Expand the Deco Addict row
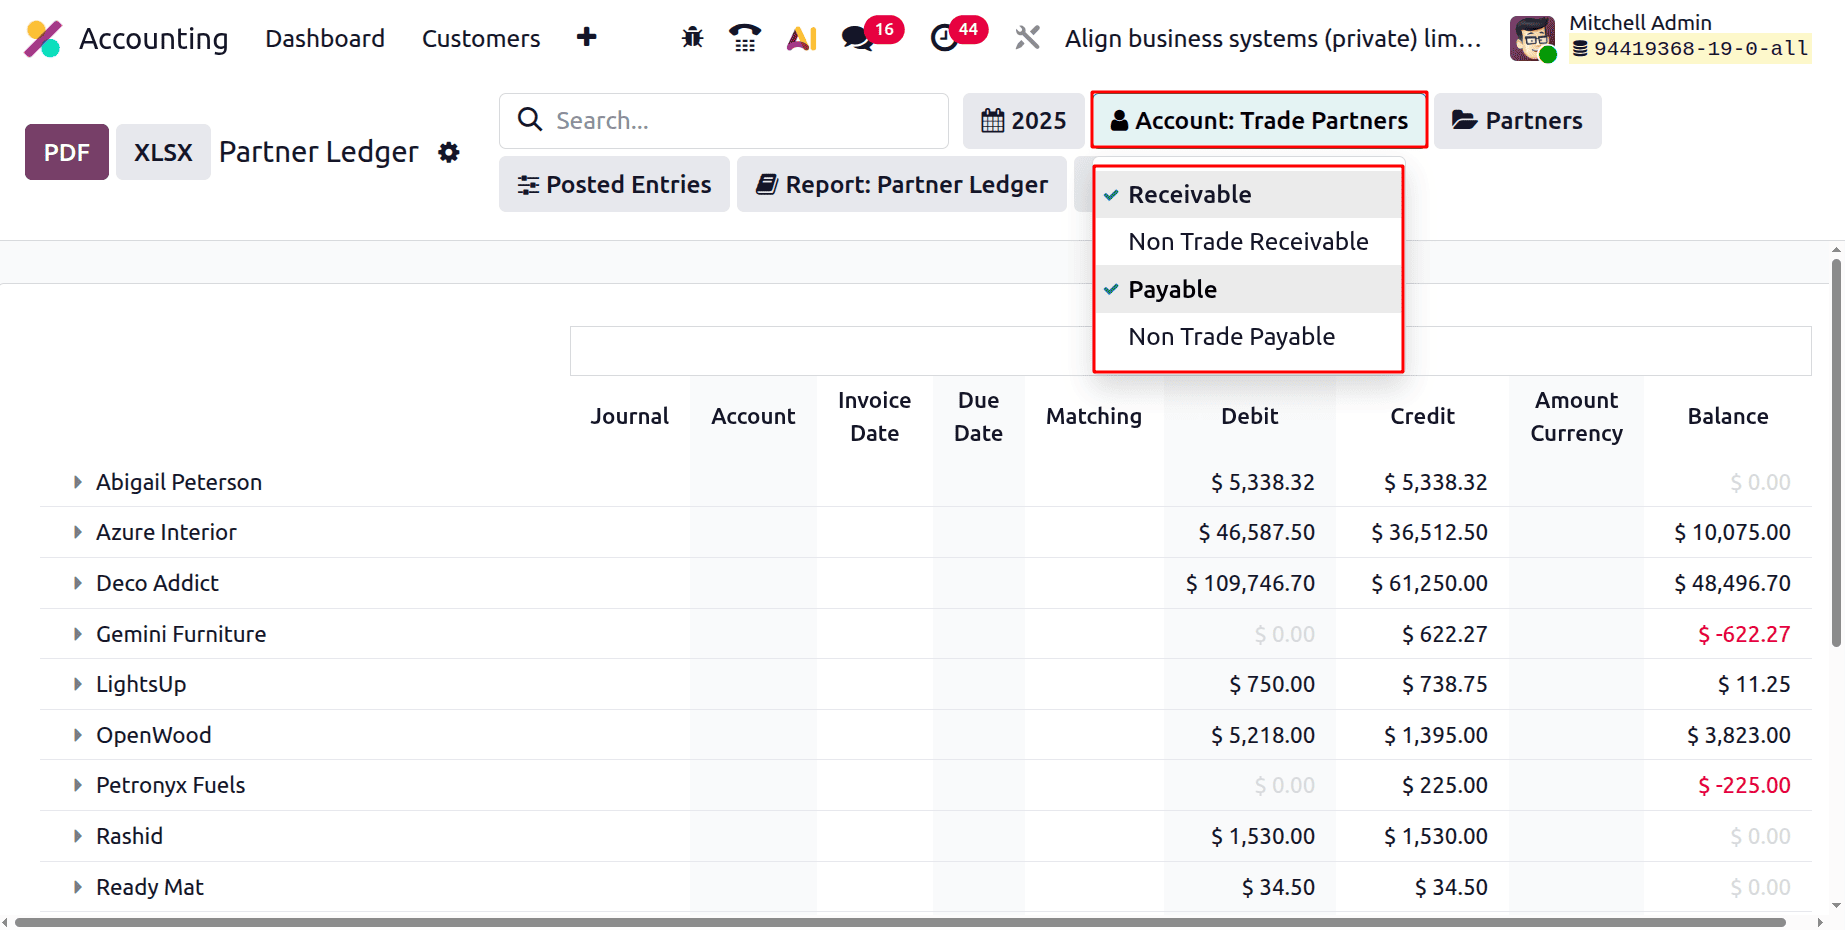Viewport: 1845px width, 930px height. (77, 583)
